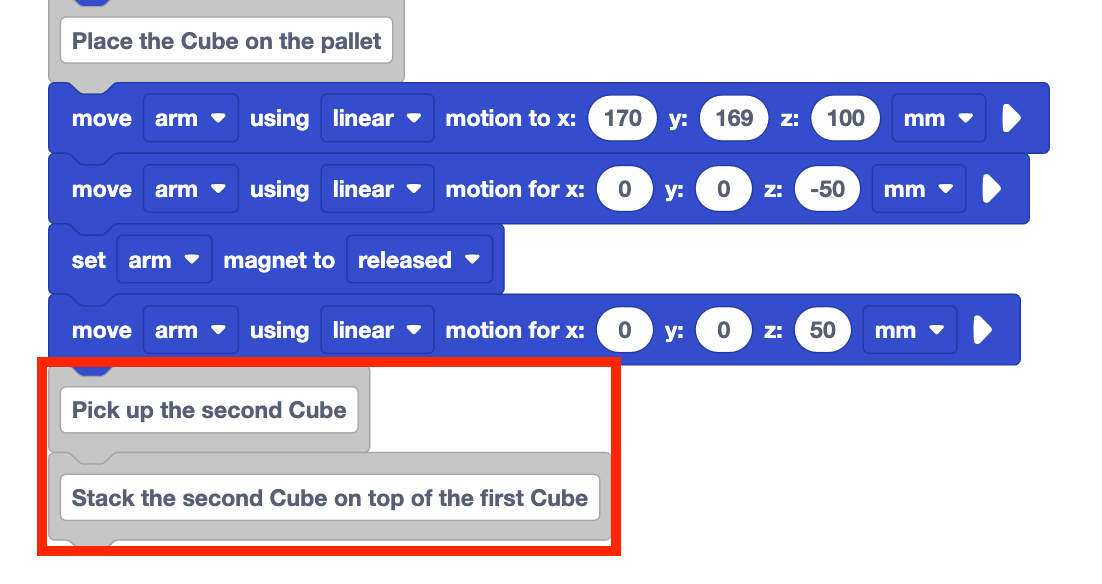Click the z value 50 field
This screenshot has width=1102, height=584.
click(x=822, y=330)
